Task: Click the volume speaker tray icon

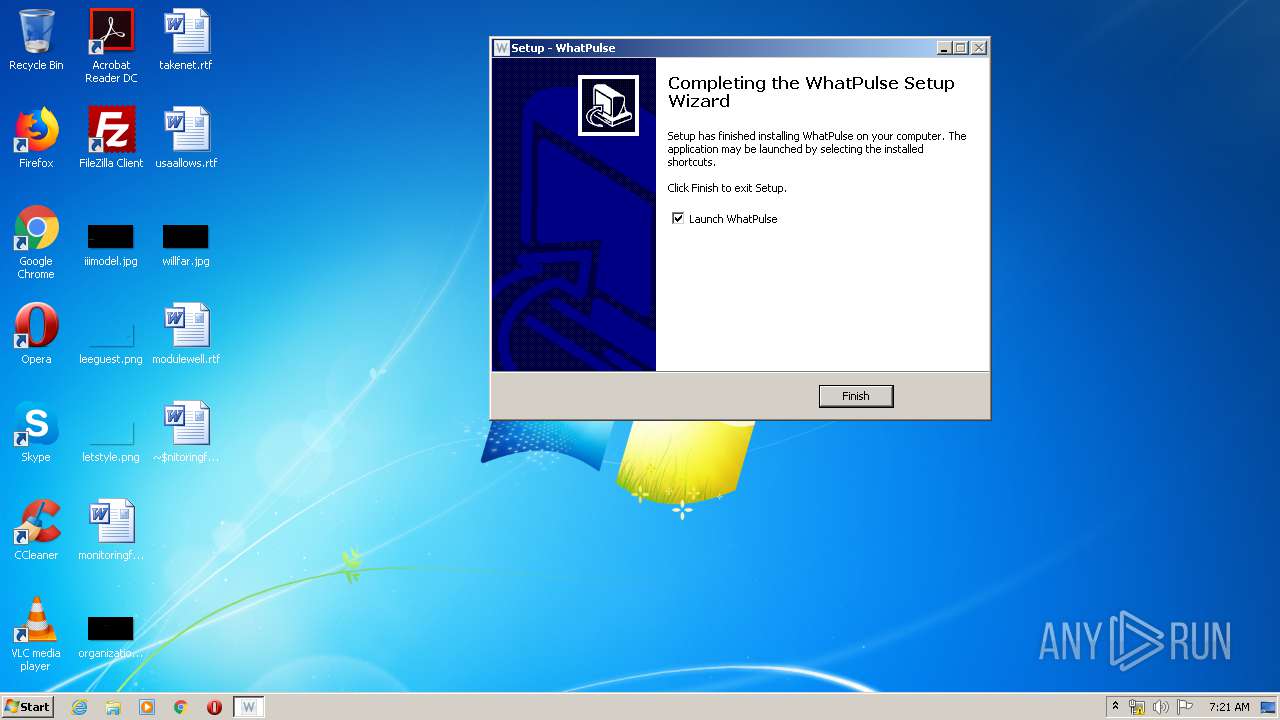Action: 1161,707
